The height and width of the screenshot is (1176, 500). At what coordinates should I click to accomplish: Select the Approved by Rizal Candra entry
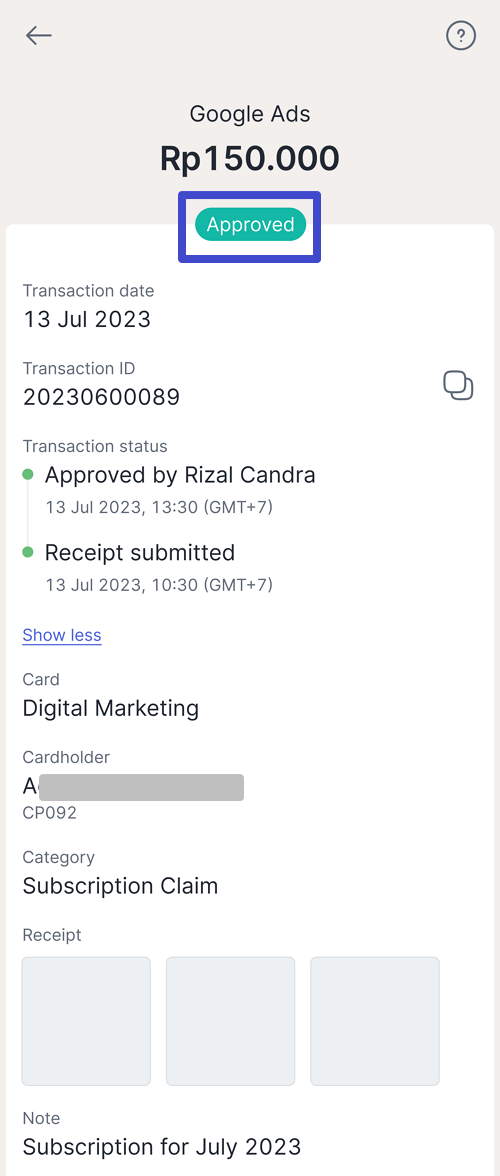tap(180, 489)
